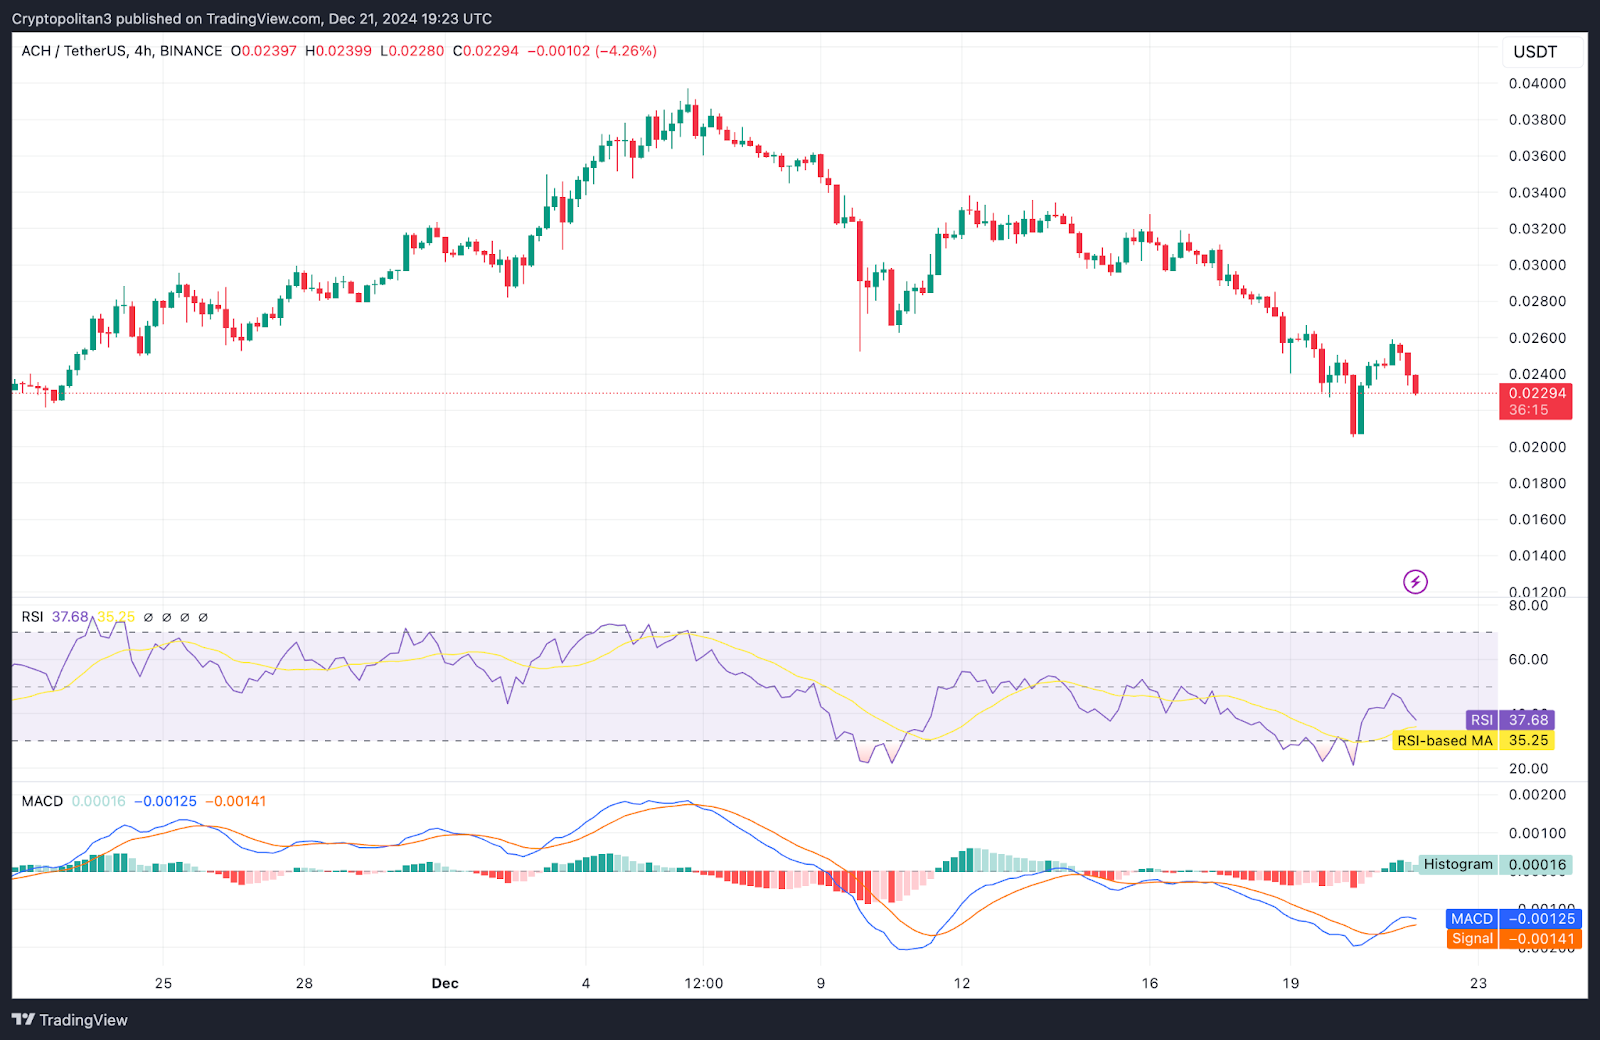Image resolution: width=1600 pixels, height=1040 pixels.
Task: Click the Dec label on time axis
Action: click(445, 984)
